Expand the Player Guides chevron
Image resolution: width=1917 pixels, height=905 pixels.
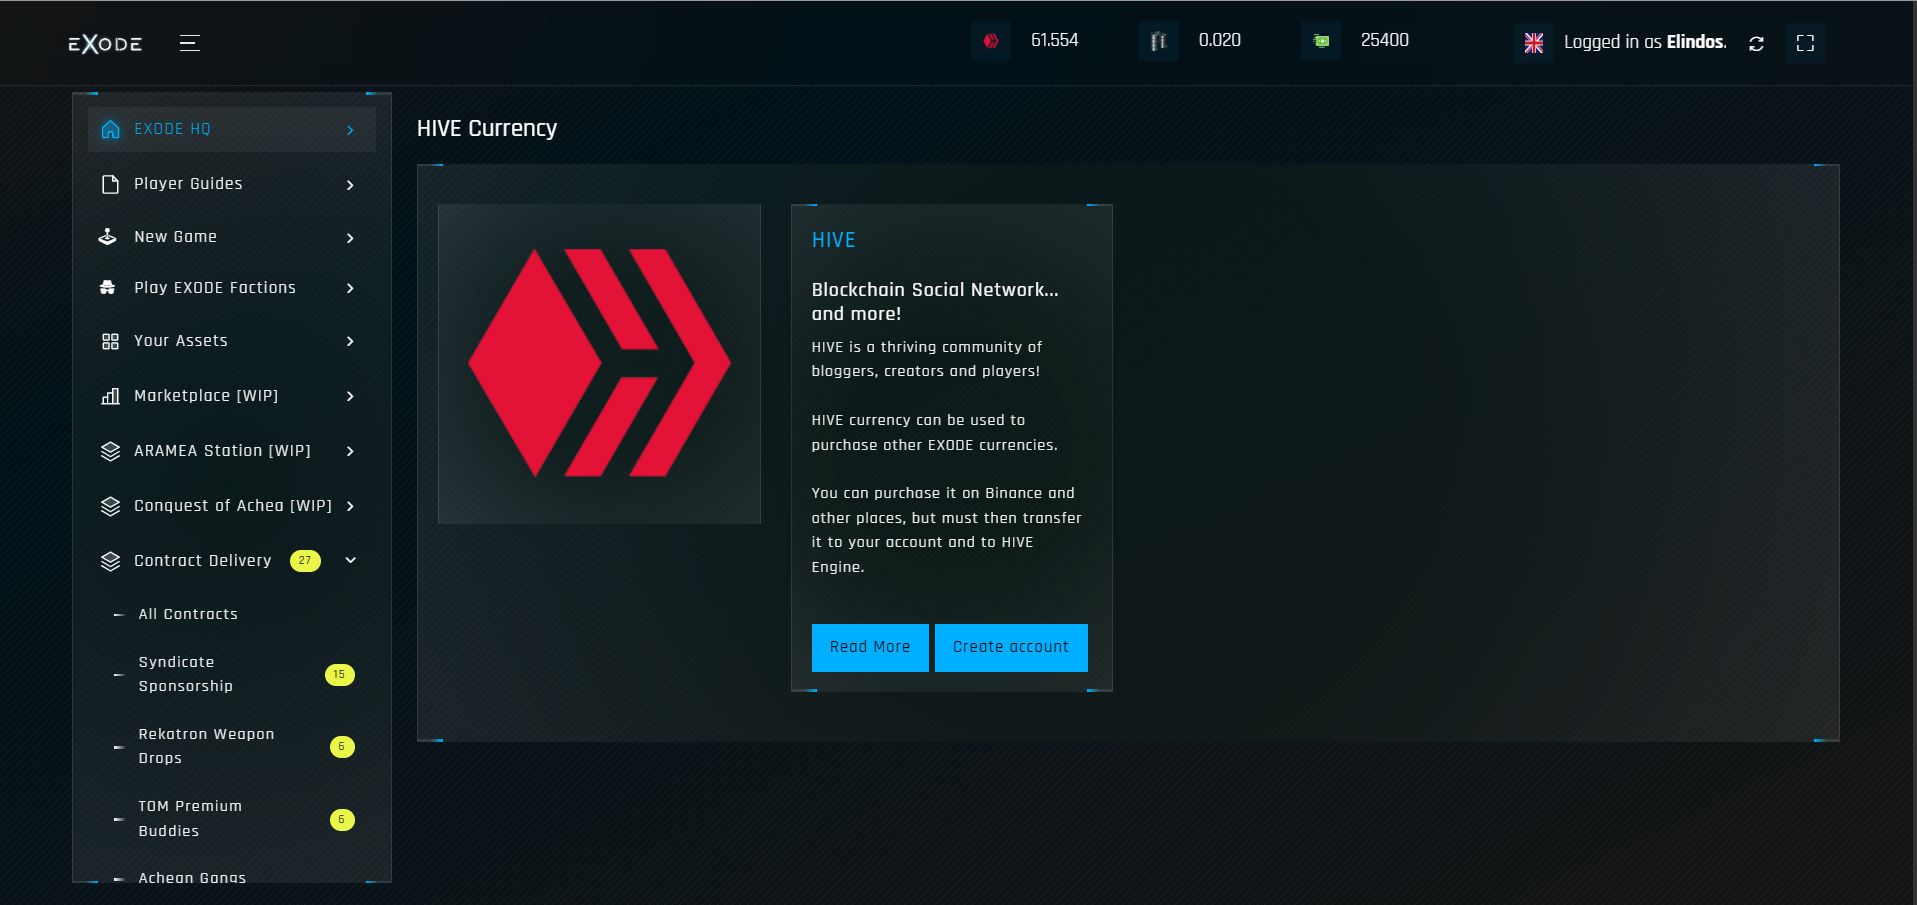[x=350, y=185]
